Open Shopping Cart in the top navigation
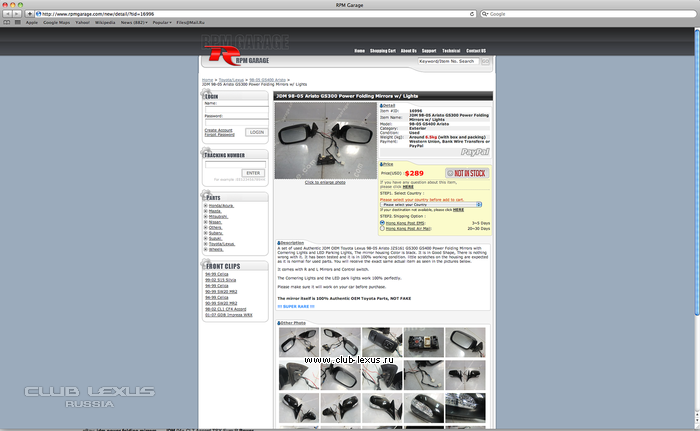This screenshot has height=431, width=700. [x=383, y=50]
